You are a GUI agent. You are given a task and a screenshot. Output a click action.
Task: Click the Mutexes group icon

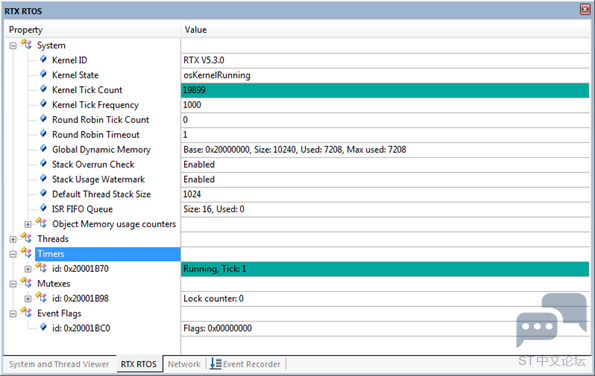point(26,282)
